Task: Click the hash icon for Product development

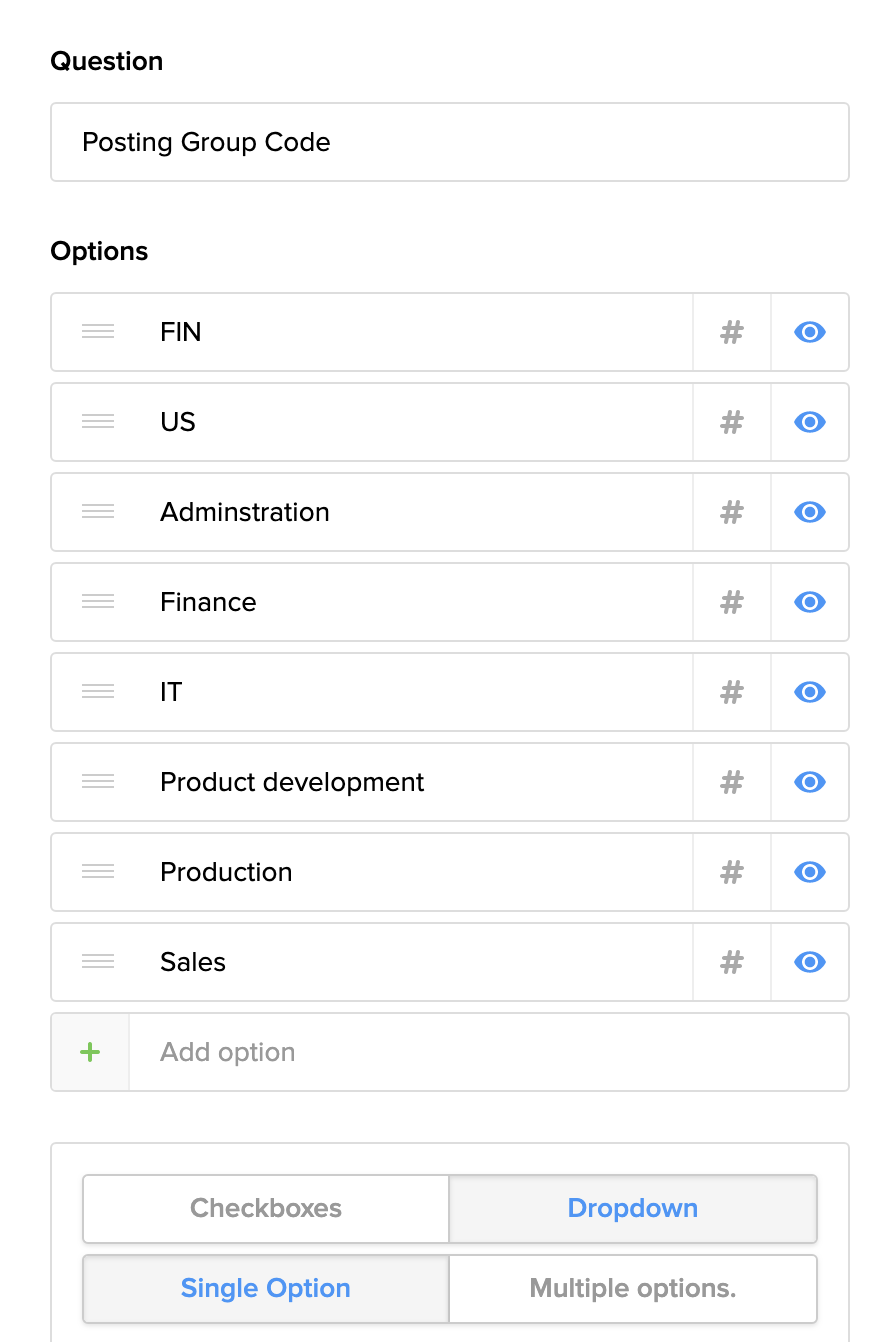Action: [732, 782]
